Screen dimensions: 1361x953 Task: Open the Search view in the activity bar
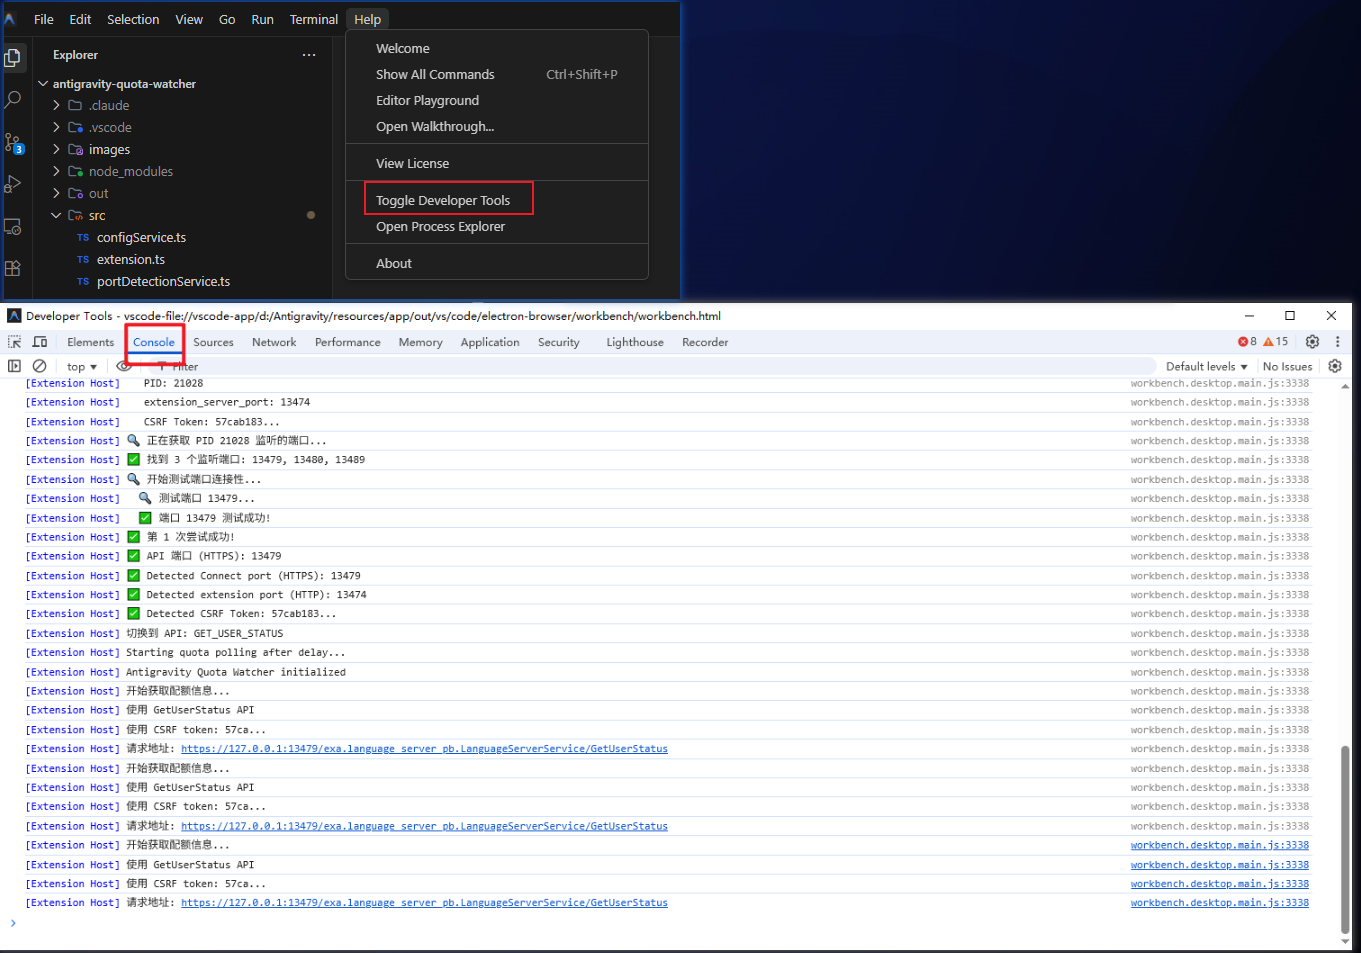click(13, 100)
